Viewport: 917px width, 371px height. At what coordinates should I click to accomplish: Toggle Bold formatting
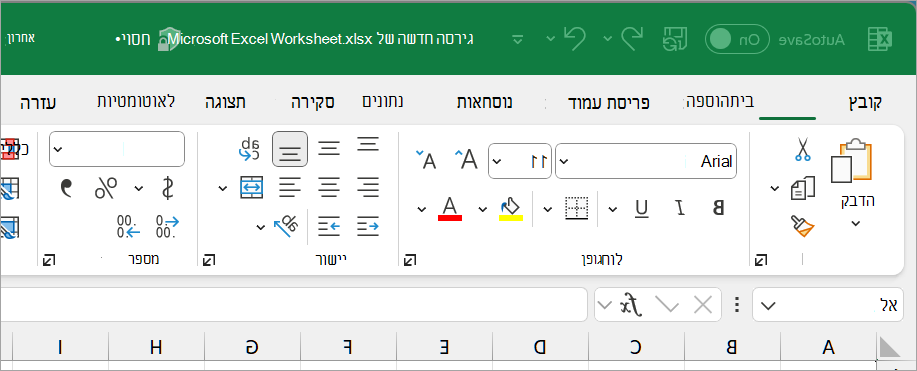(x=719, y=208)
